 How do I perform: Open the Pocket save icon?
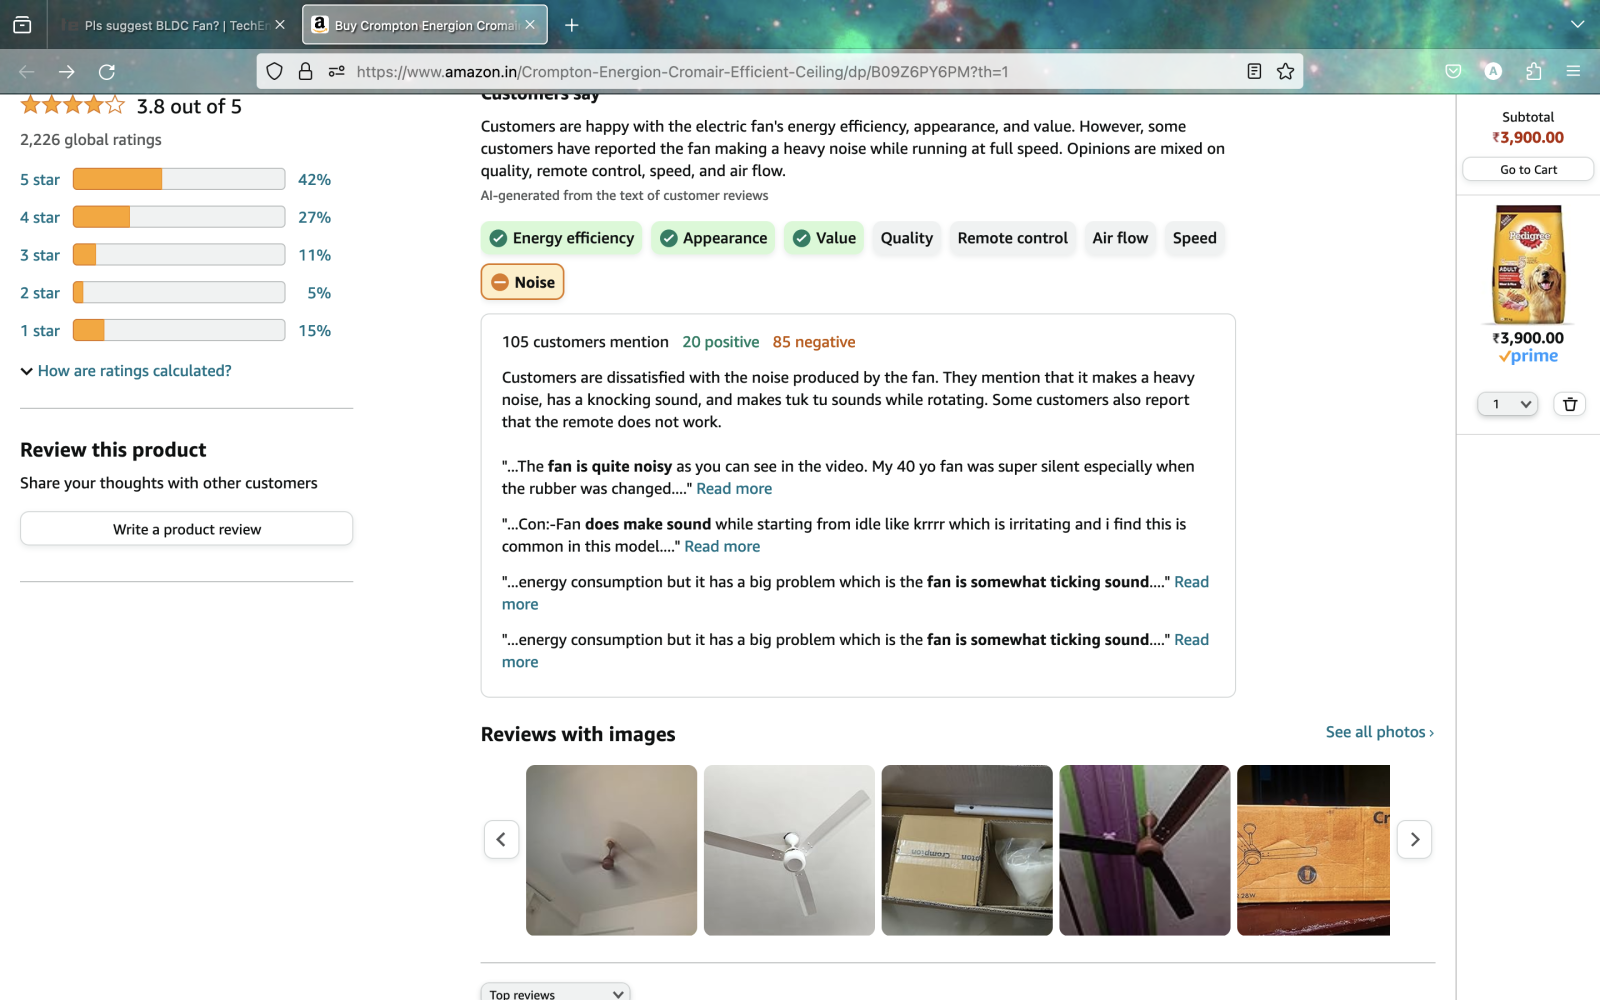point(1453,72)
